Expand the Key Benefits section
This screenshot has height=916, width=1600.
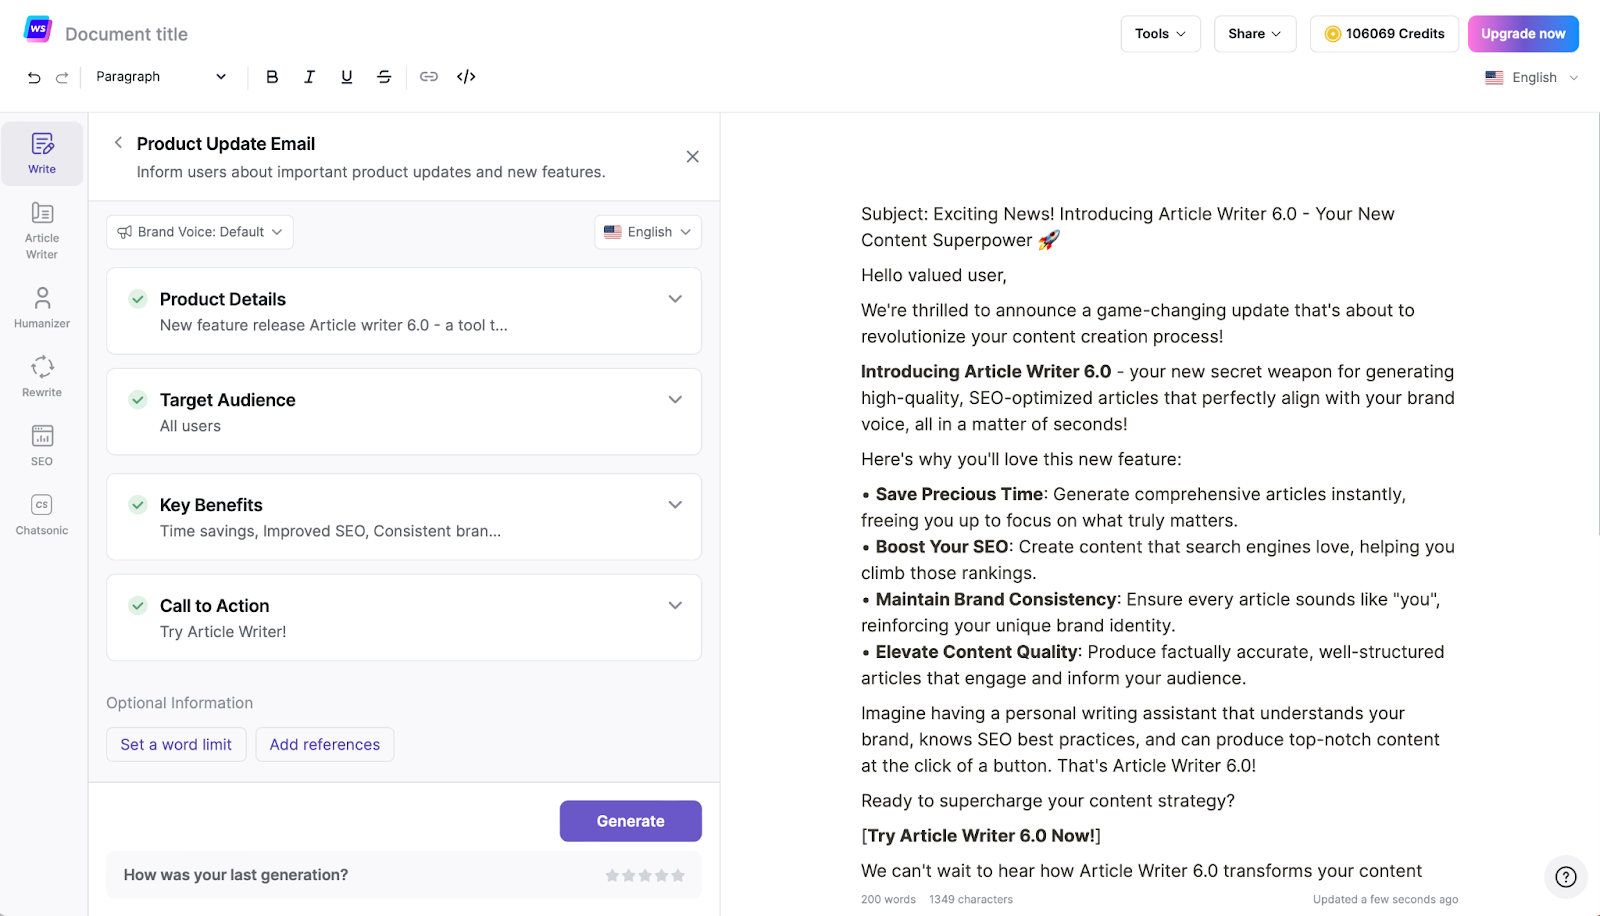[x=675, y=505]
